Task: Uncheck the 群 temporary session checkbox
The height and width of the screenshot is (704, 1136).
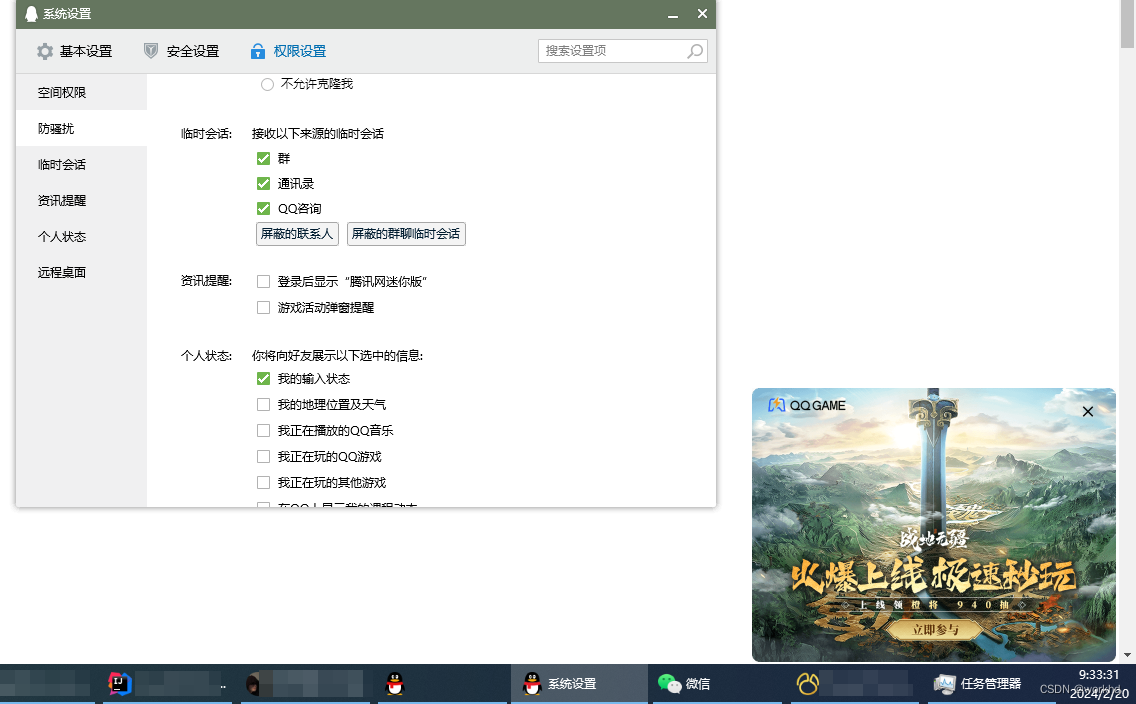Action: 264,159
